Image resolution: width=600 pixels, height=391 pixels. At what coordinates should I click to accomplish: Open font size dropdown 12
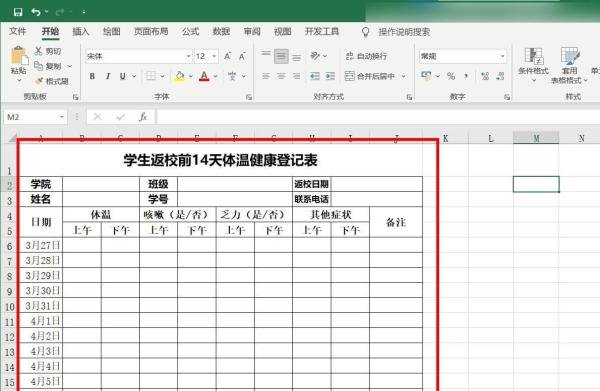pyautogui.click(x=214, y=56)
